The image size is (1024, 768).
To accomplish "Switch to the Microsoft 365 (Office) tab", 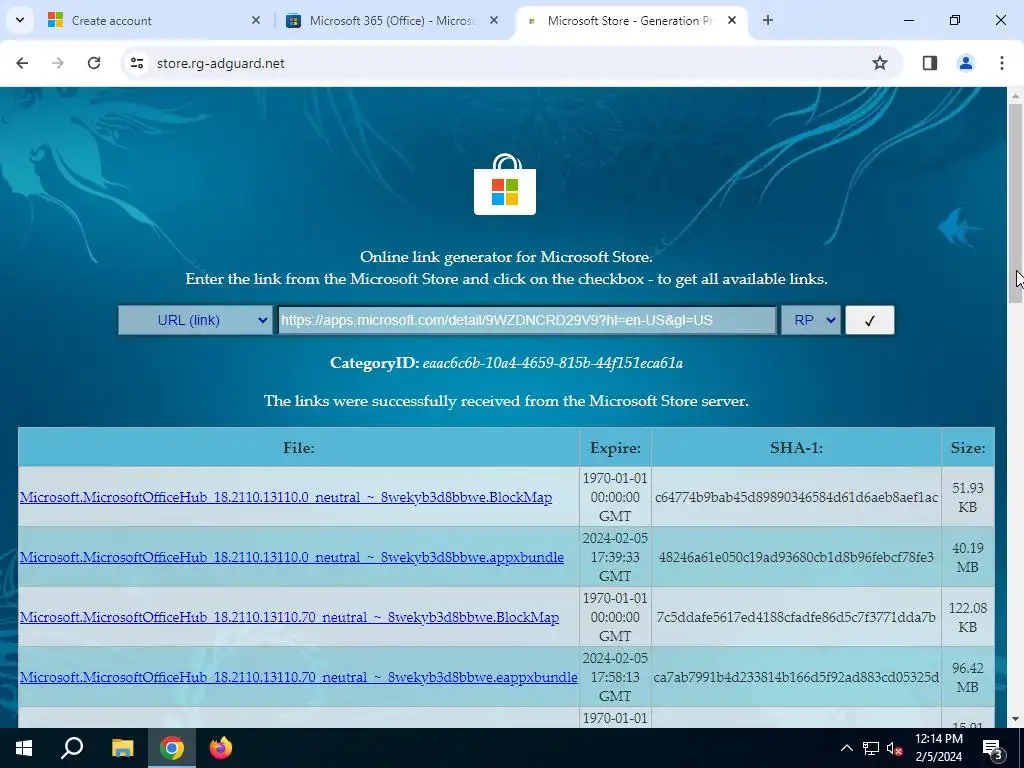I will (393, 20).
